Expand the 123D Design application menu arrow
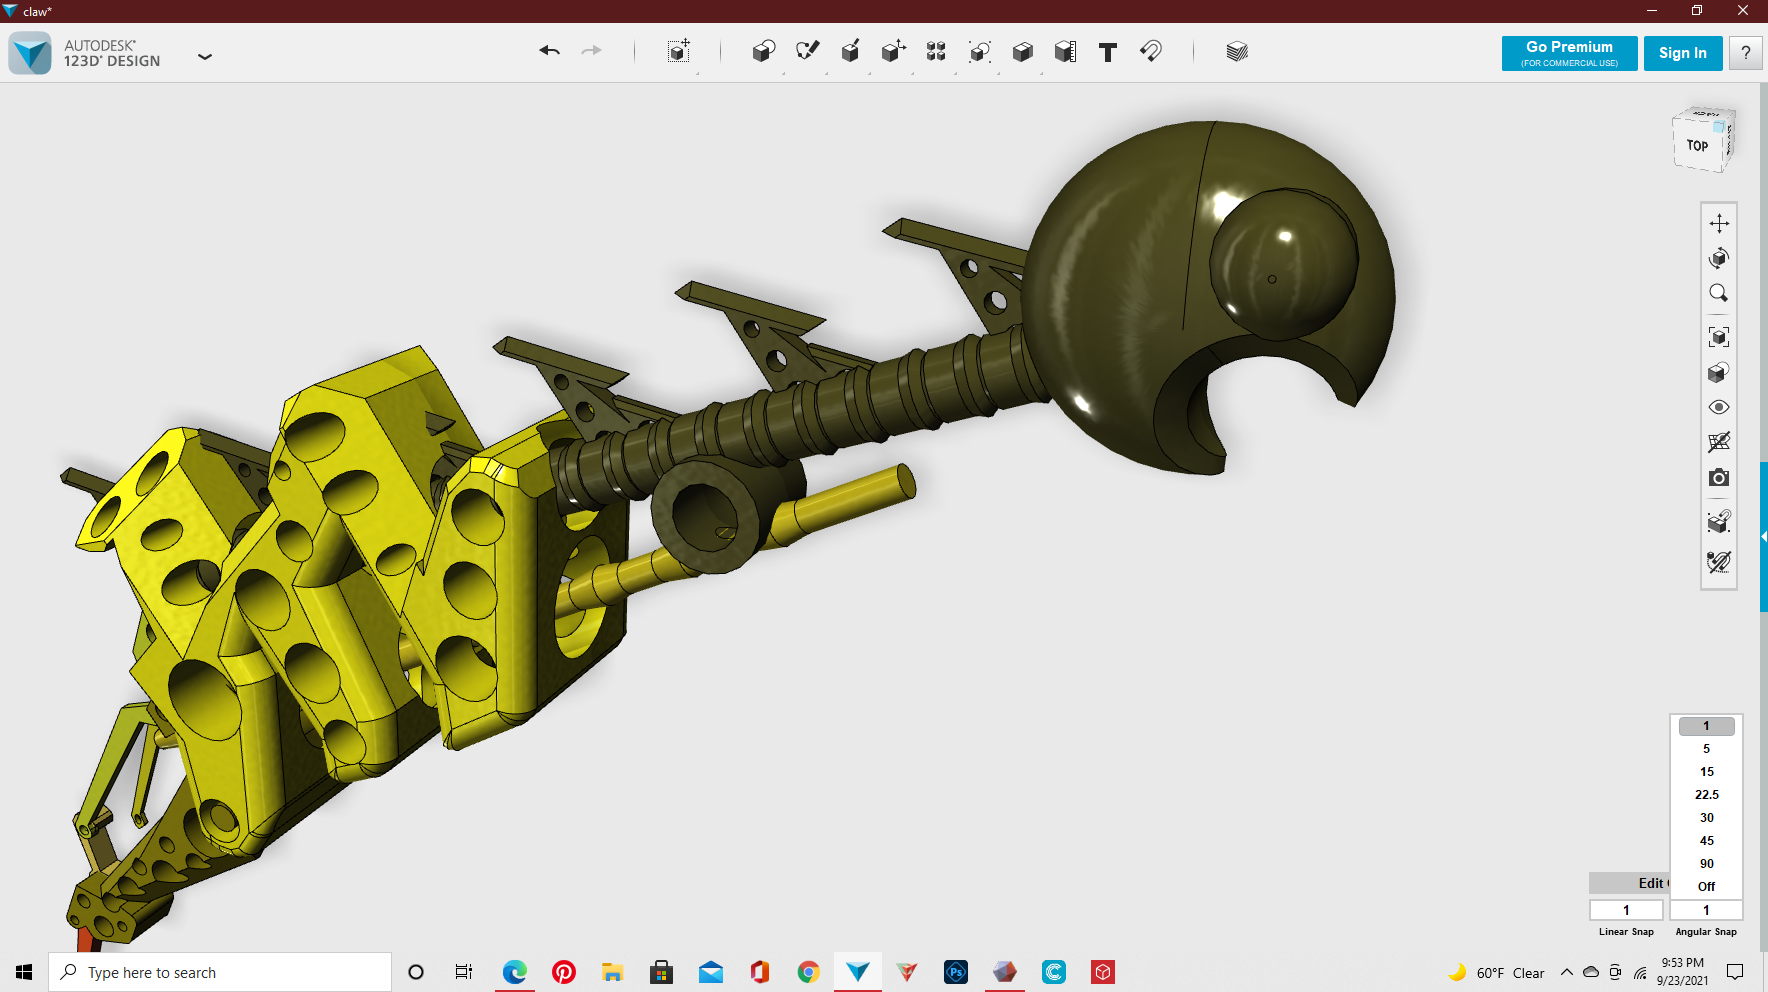Image resolution: width=1768 pixels, height=992 pixels. tap(205, 57)
